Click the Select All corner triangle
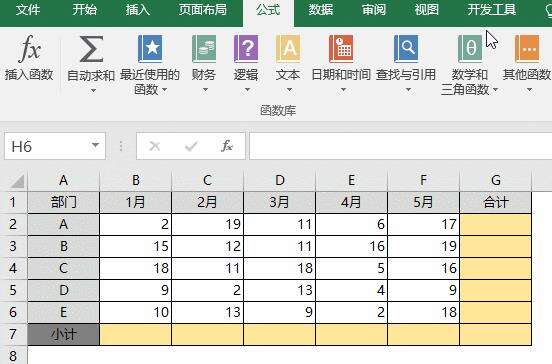 tap(17, 181)
